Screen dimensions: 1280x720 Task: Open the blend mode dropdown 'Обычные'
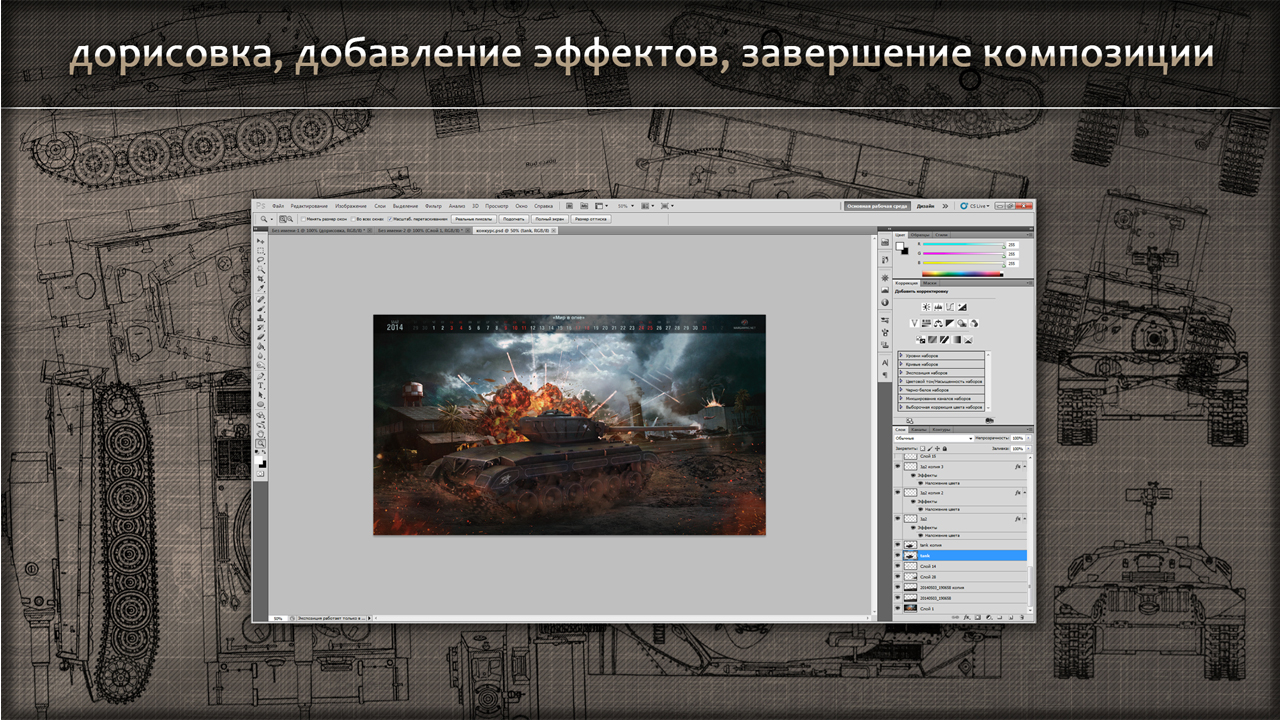(934, 438)
